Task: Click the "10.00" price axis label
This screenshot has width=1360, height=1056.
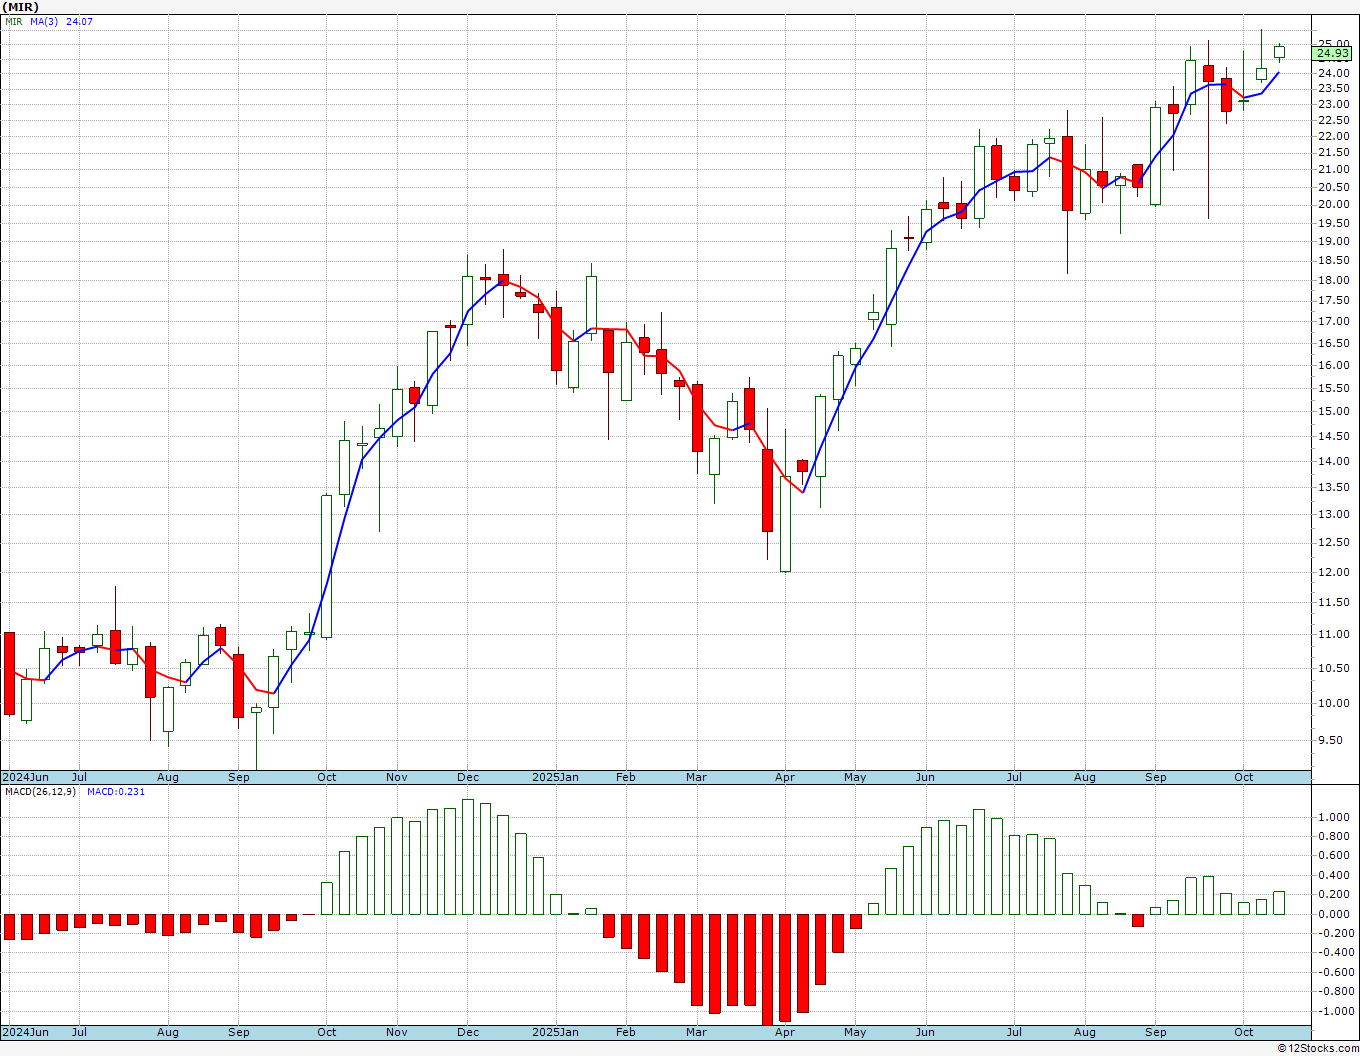Action: 1333,704
